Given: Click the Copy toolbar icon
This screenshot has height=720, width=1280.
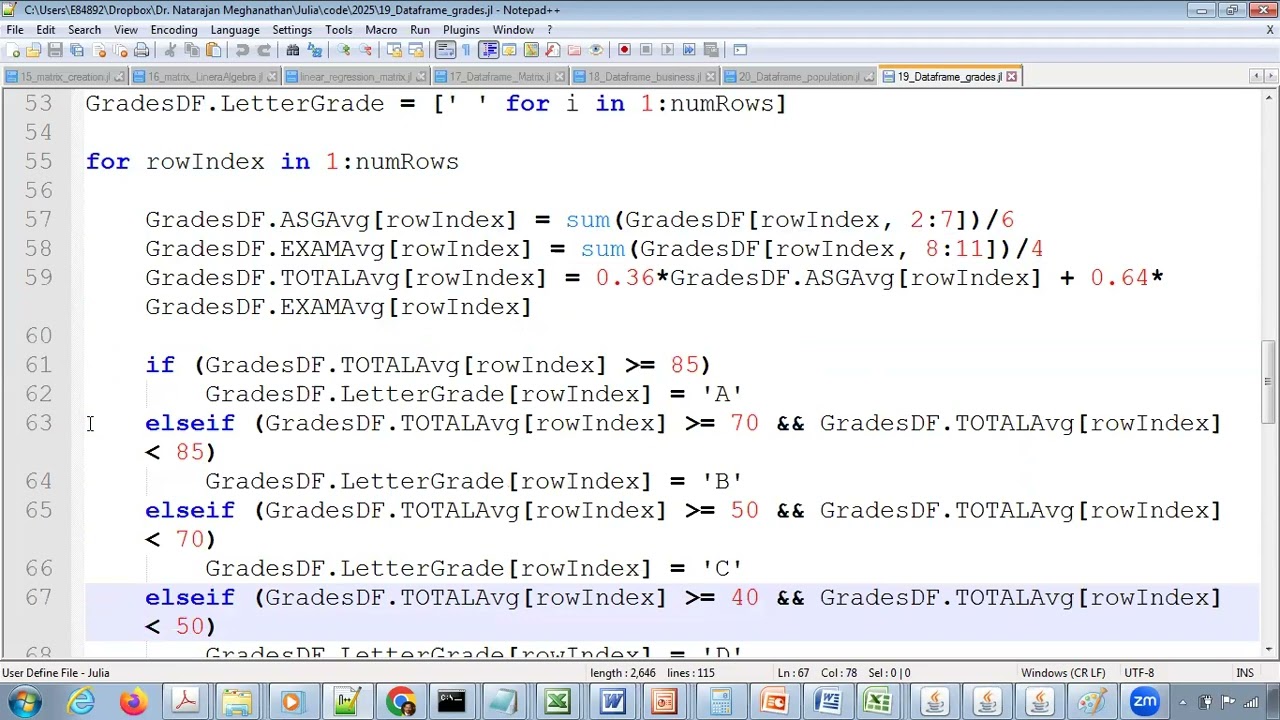Looking at the screenshot, I should click(x=191, y=50).
